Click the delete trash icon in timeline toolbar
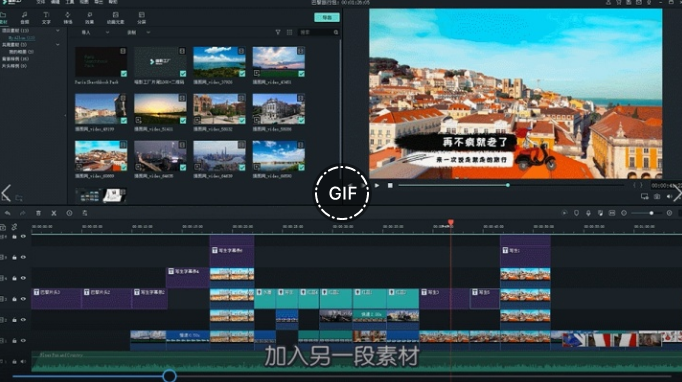This screenshot has width=682, height=382. click(x=38, y=213)
